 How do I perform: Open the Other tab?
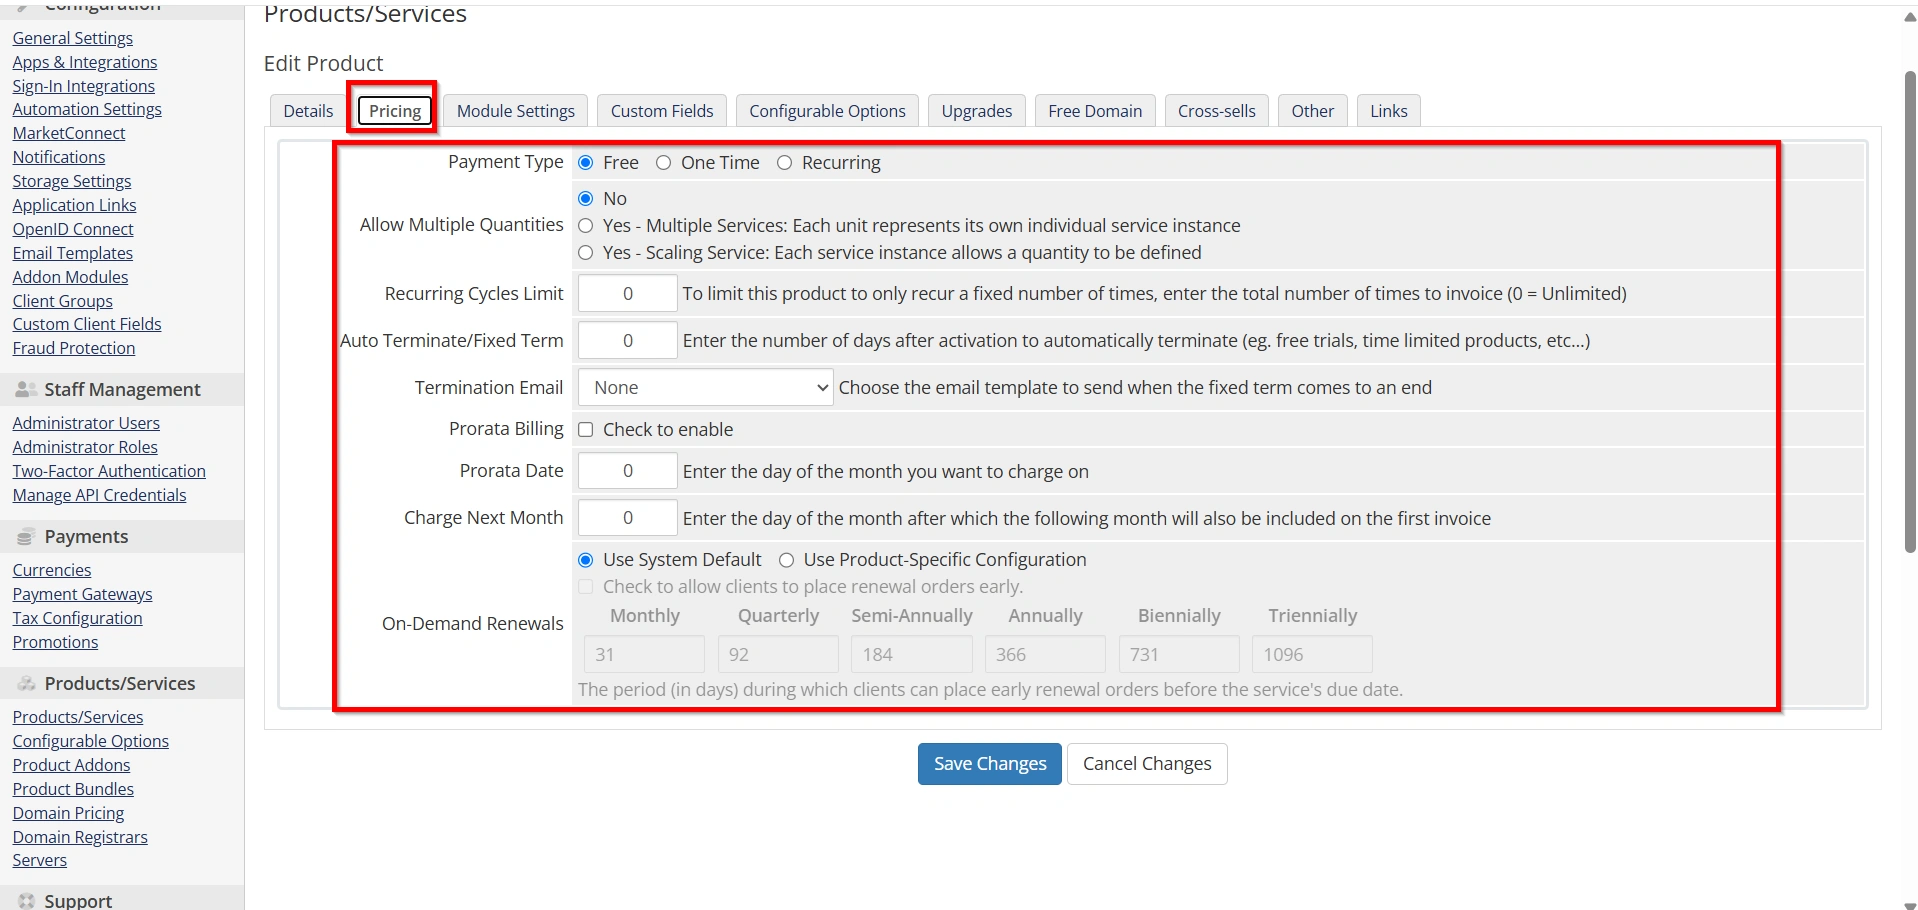1313,111
